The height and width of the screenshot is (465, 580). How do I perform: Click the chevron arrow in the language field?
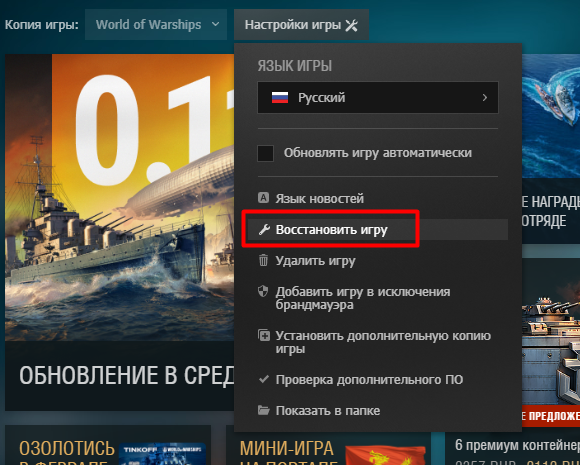click(x=485, y=98)
